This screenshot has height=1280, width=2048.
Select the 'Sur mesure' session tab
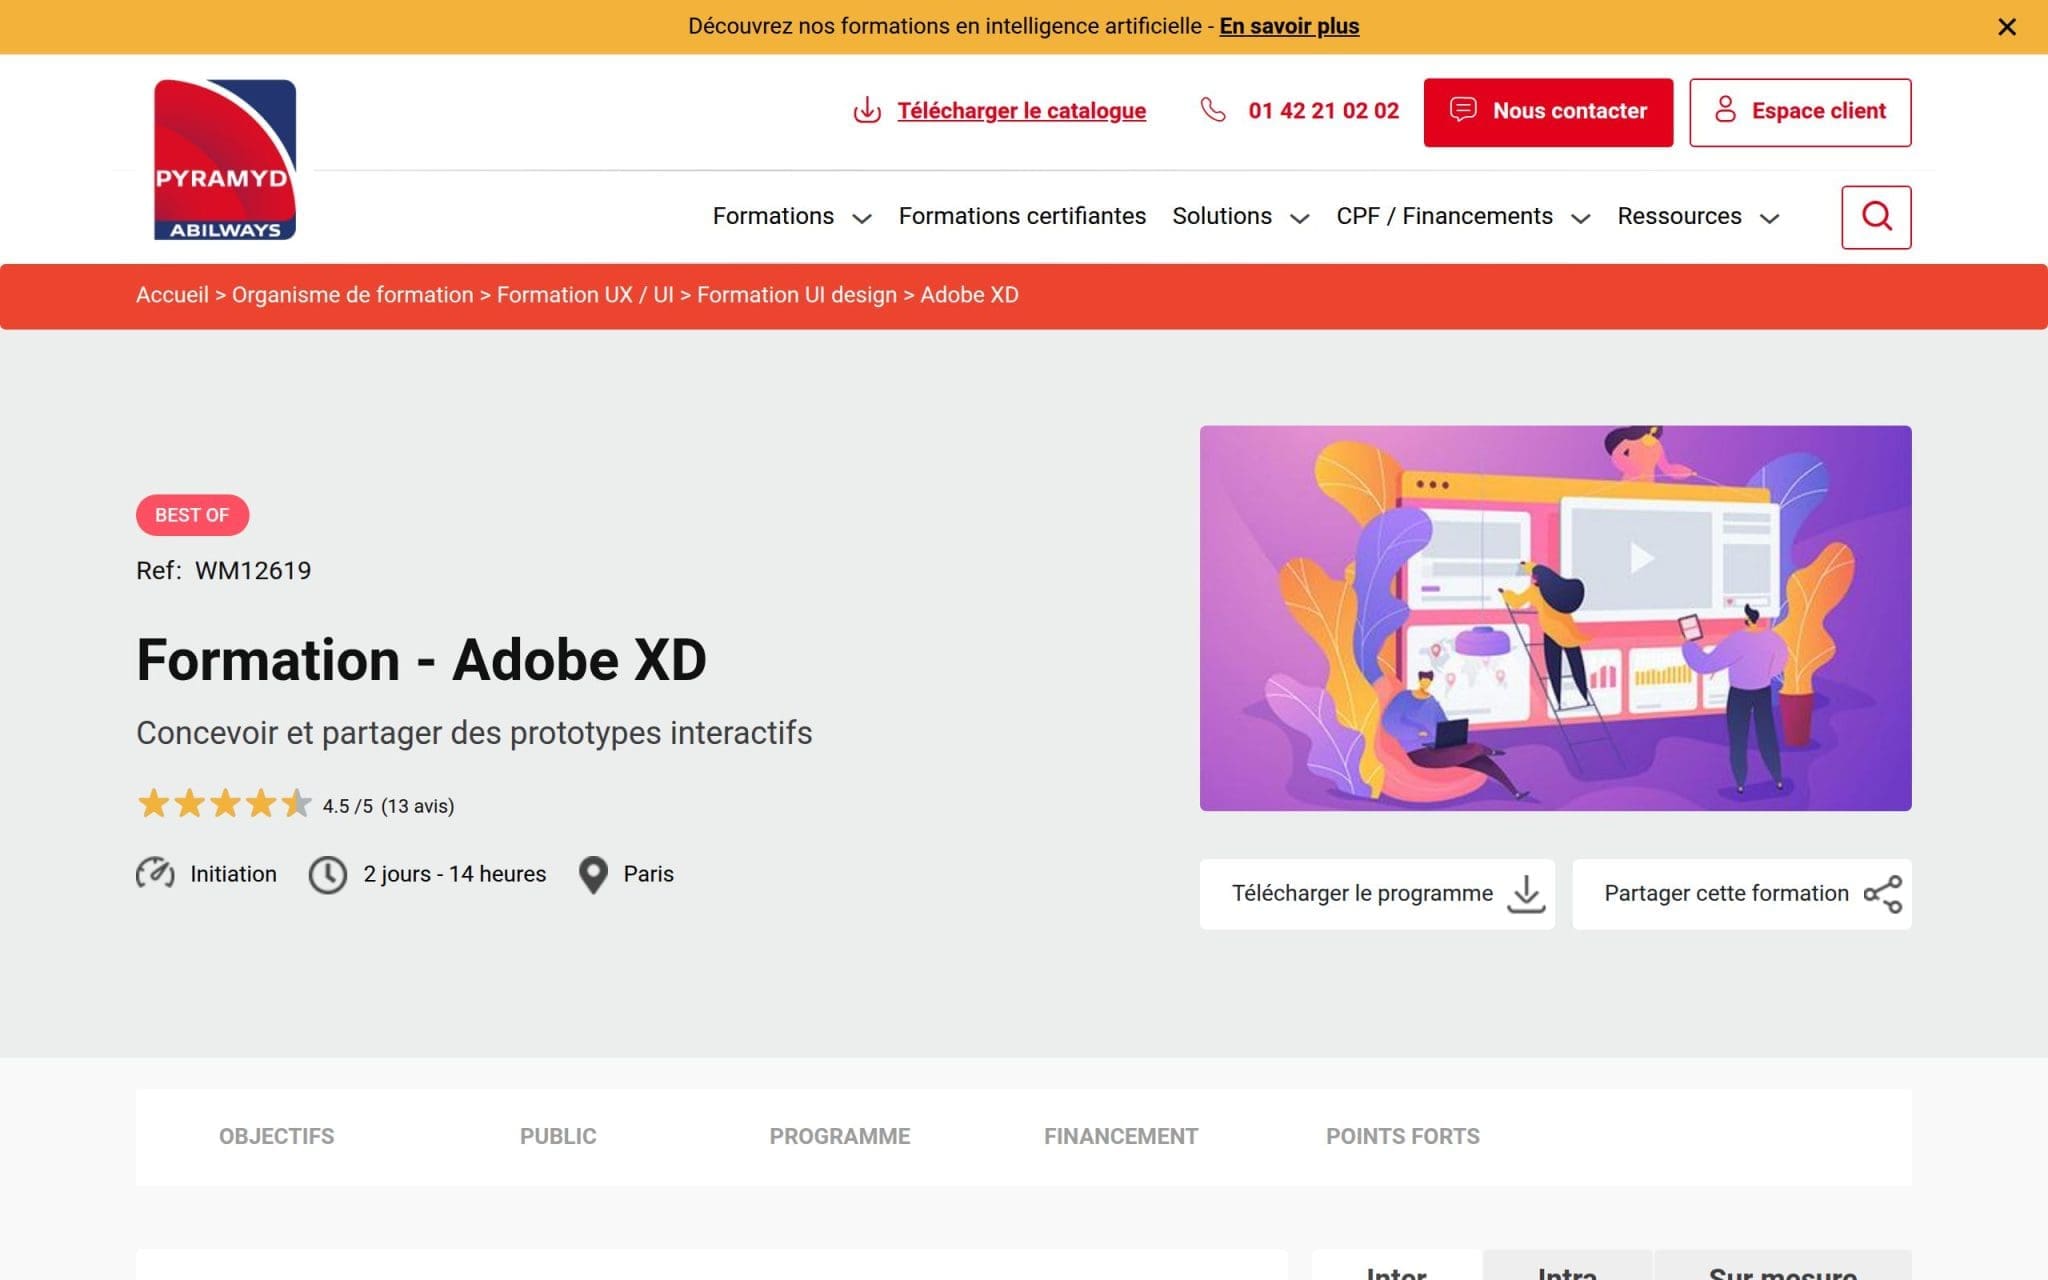[1783, 1266]
